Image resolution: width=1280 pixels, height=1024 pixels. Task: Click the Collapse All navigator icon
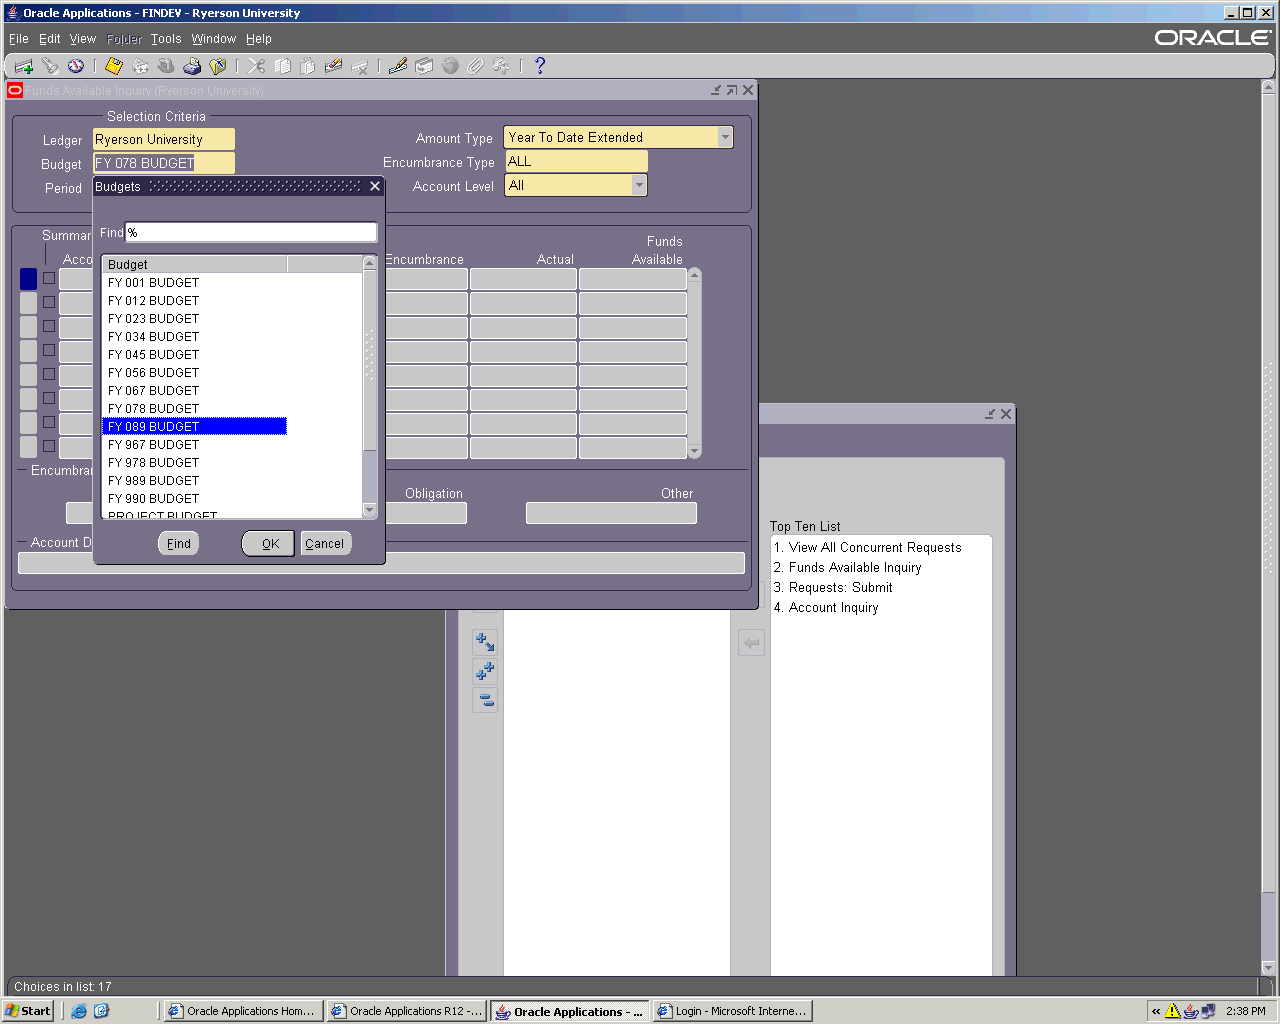point(485,700)
